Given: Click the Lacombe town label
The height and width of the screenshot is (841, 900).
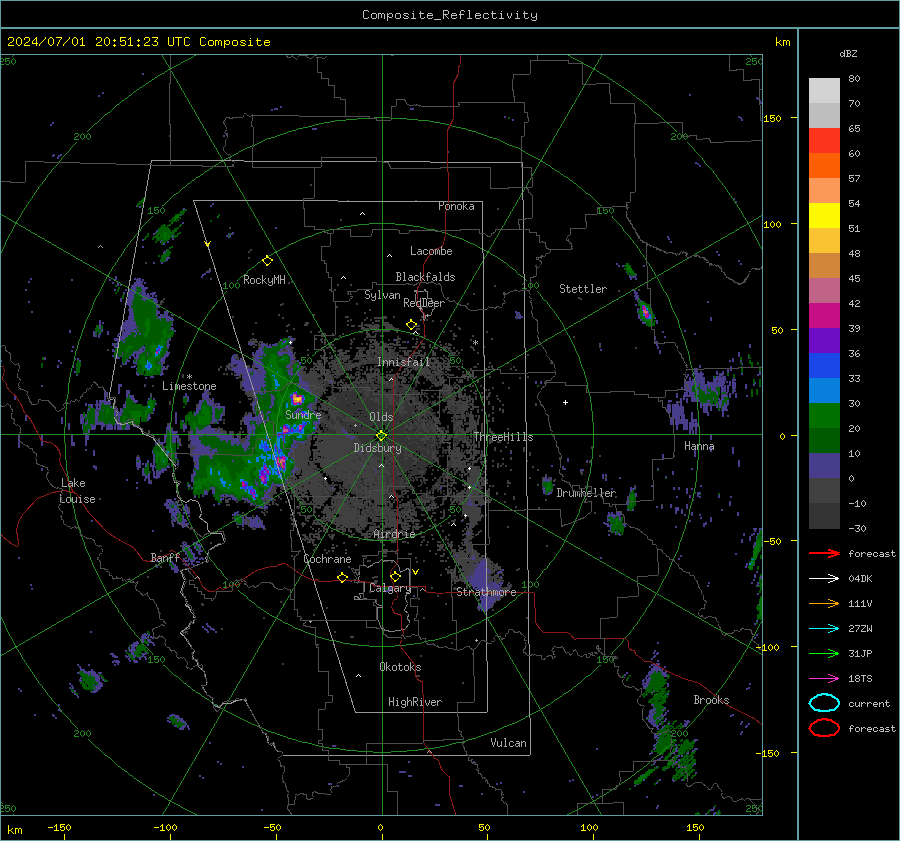Looking at the screenshot, I should pos(431,251).
